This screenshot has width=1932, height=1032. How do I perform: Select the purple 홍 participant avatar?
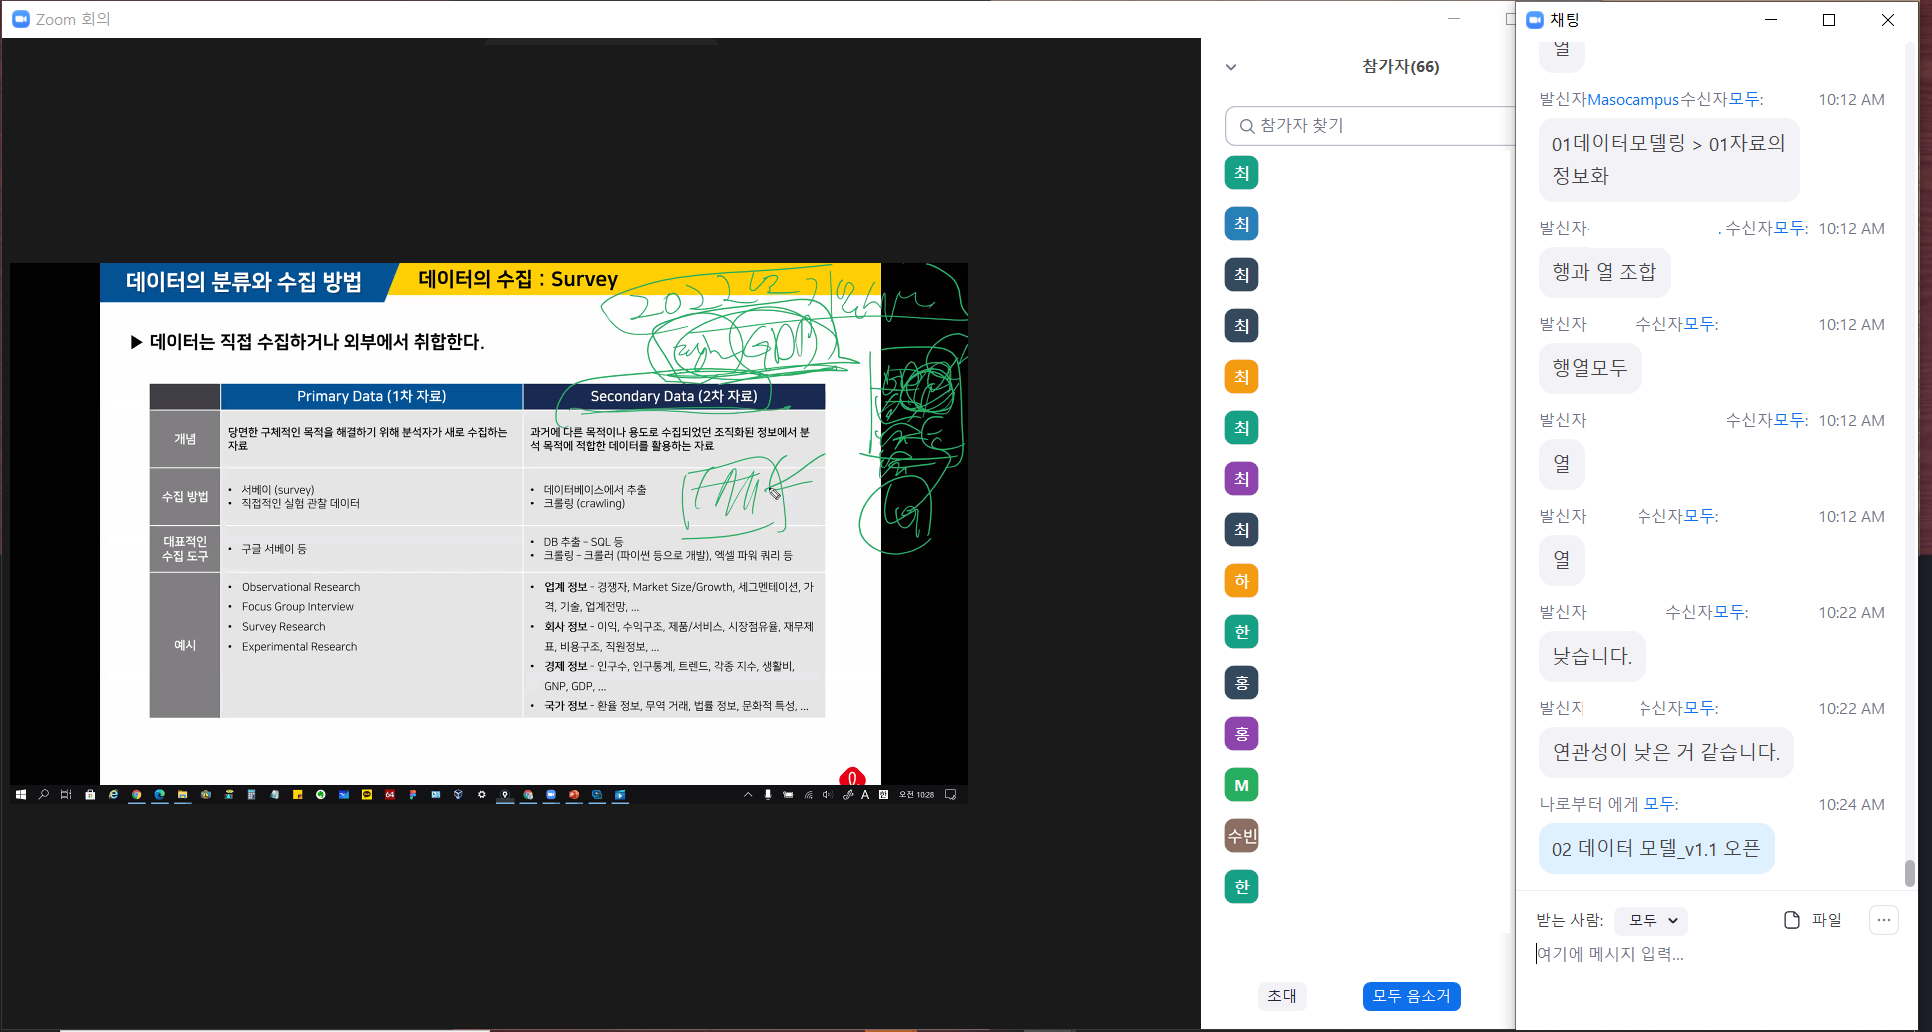pos(1241,734)
